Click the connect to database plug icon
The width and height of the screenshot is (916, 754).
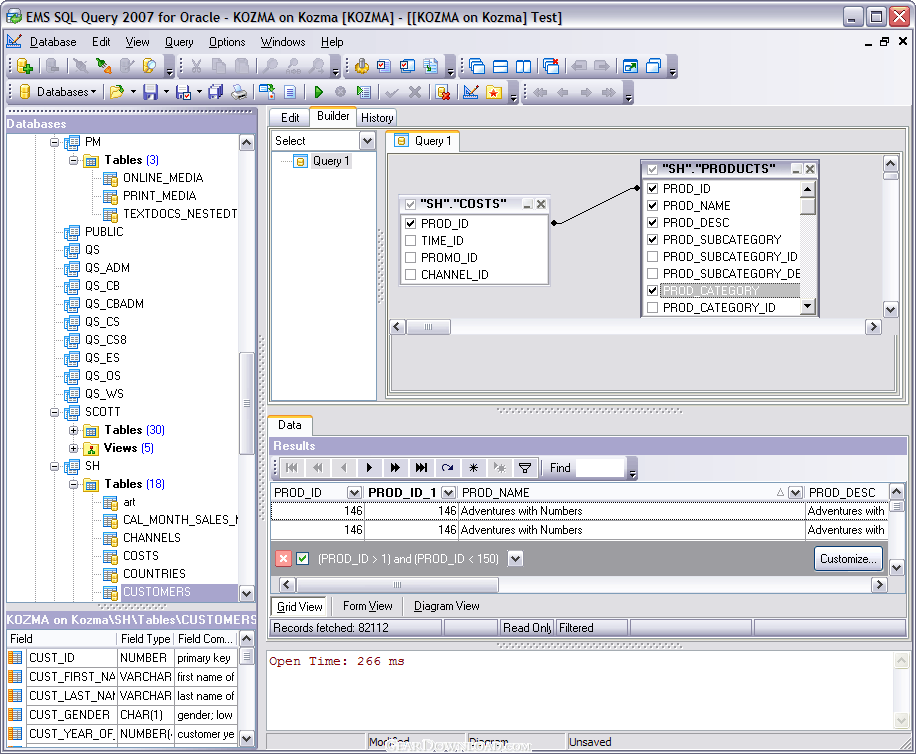coord(103,66)
